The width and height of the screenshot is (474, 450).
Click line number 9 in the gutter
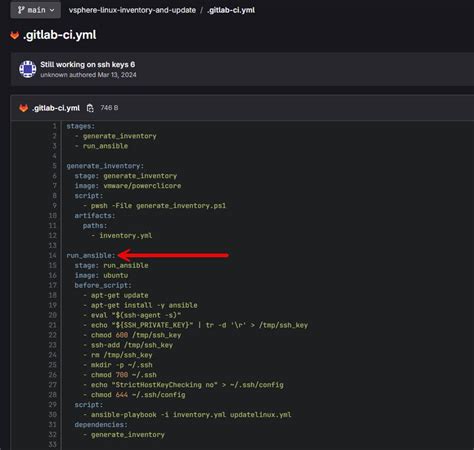[x=54, y=206]
